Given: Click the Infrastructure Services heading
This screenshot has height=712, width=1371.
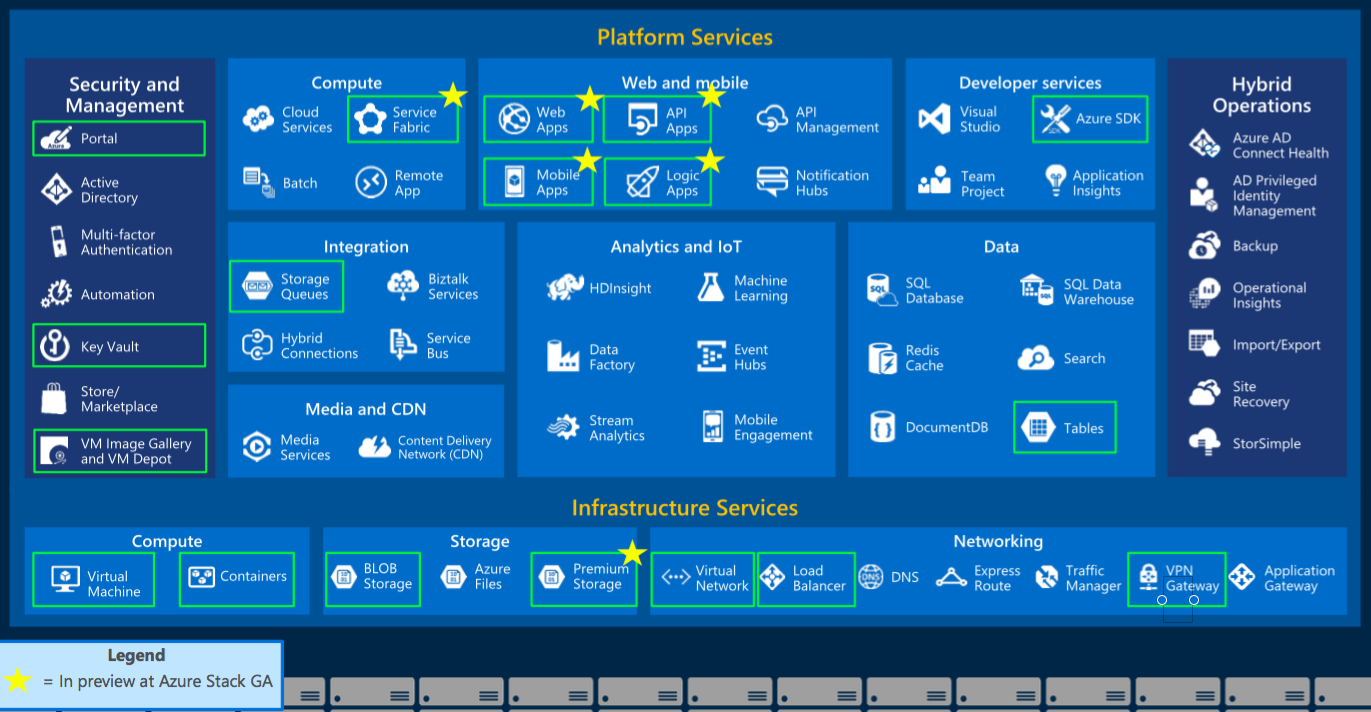Looking at the screenshot, I should [x=685, y=508].
